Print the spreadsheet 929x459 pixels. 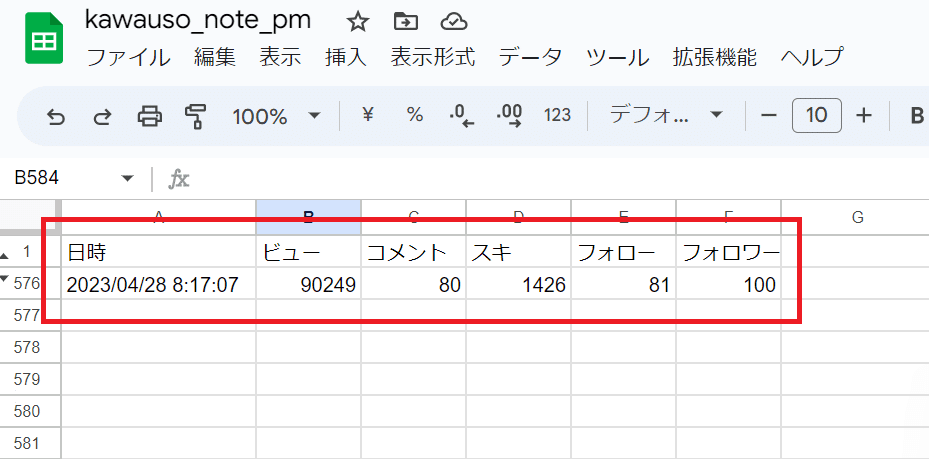tap(149, 116)
